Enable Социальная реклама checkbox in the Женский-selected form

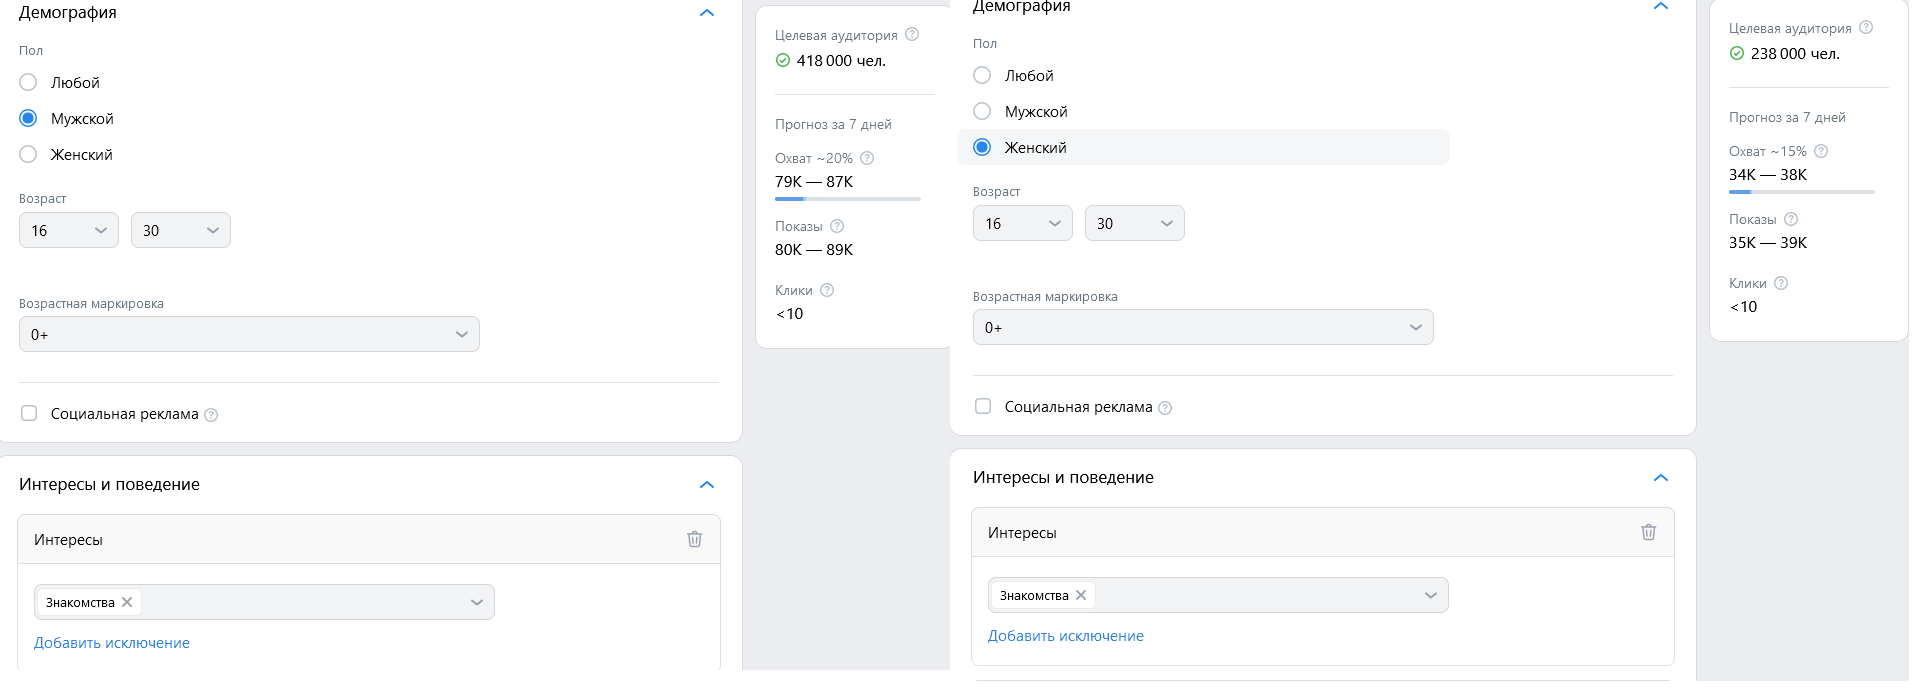coord(983,406)
